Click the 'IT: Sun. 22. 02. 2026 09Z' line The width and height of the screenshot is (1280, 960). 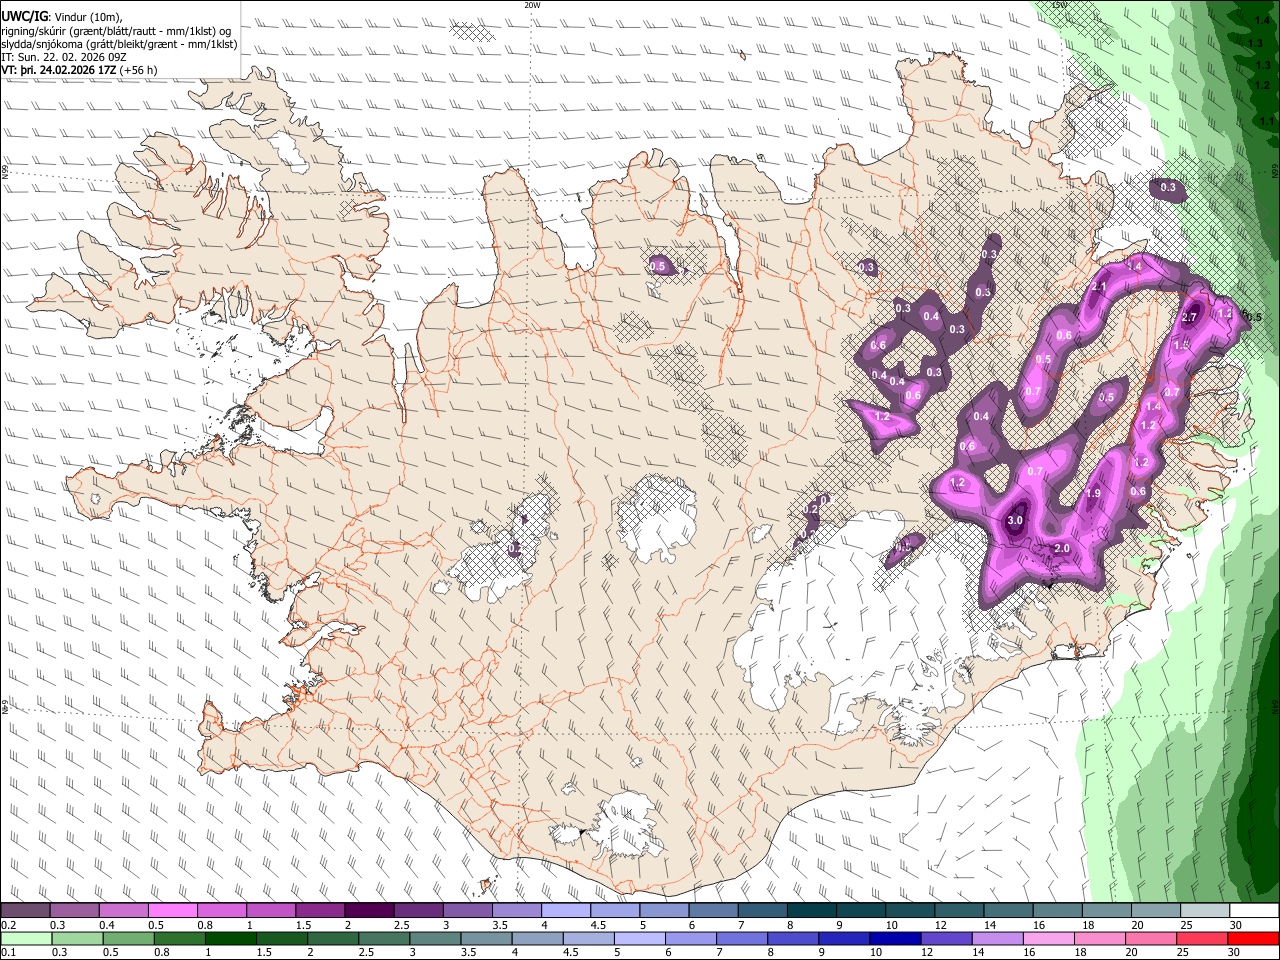64,57
